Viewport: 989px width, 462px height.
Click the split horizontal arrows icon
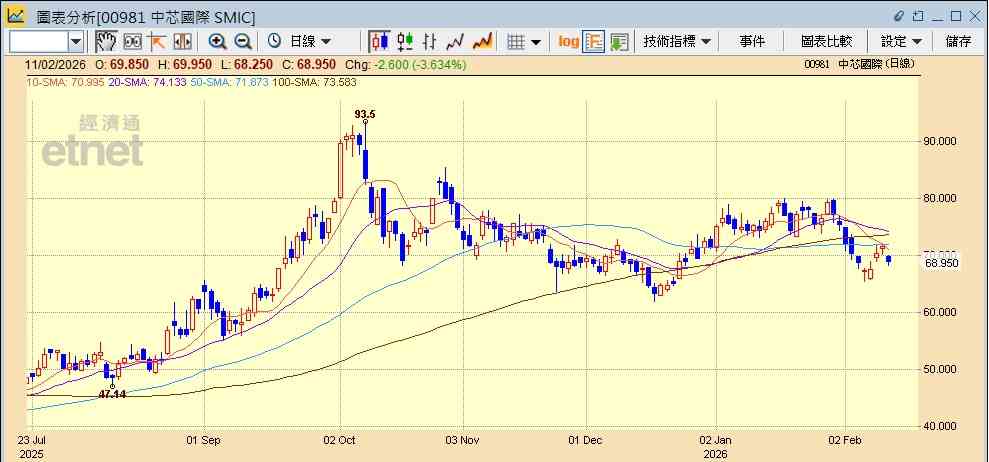pos(182,42)
